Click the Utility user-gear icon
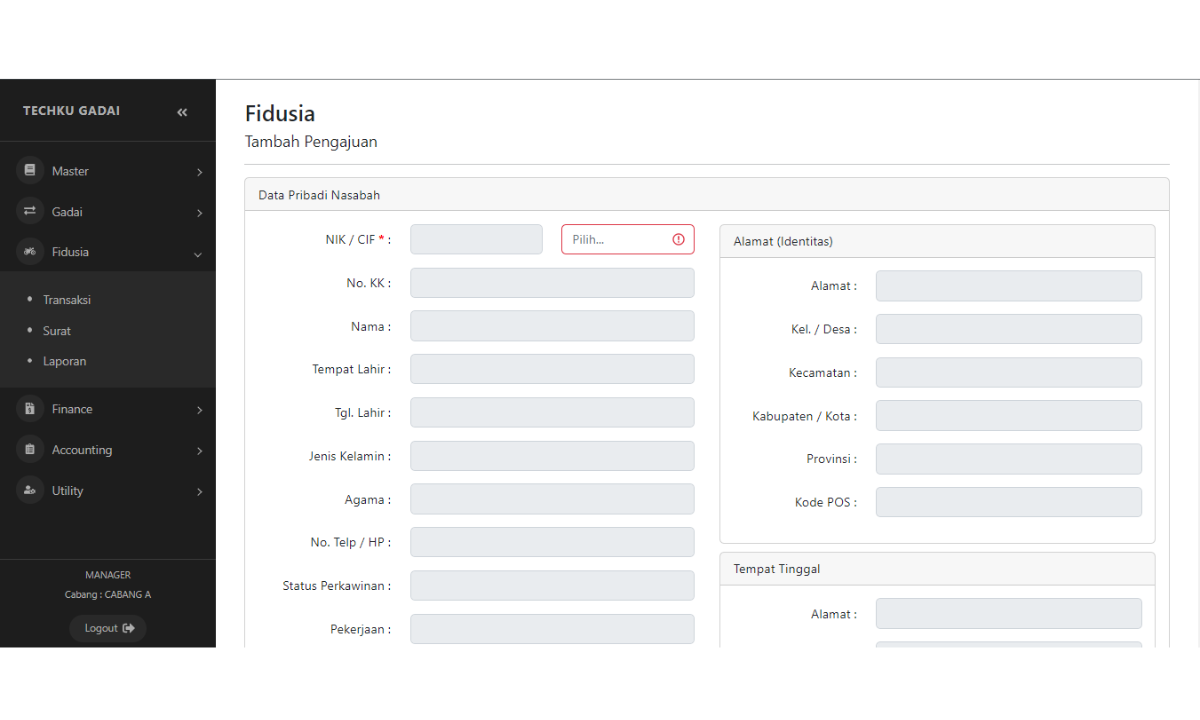The height and width of the screenshot is (720, 1200). [30, 491]
